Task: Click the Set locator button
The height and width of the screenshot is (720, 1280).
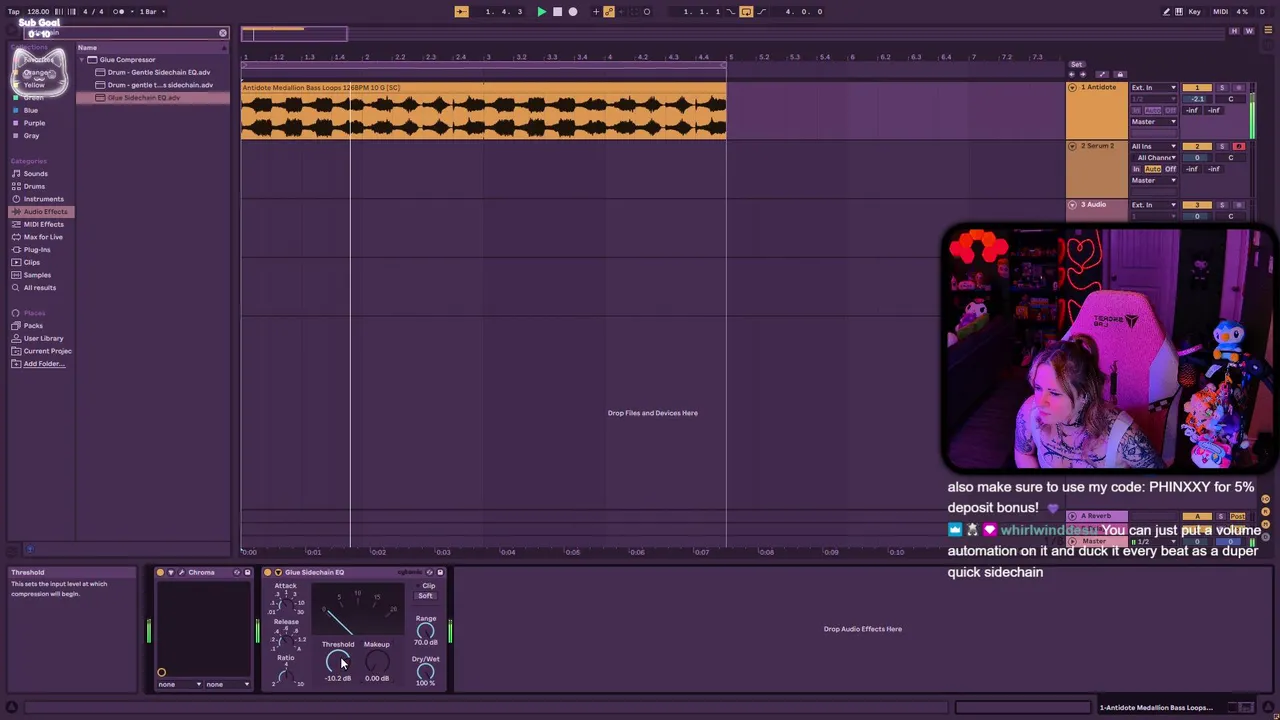Action: point(1076,65)
